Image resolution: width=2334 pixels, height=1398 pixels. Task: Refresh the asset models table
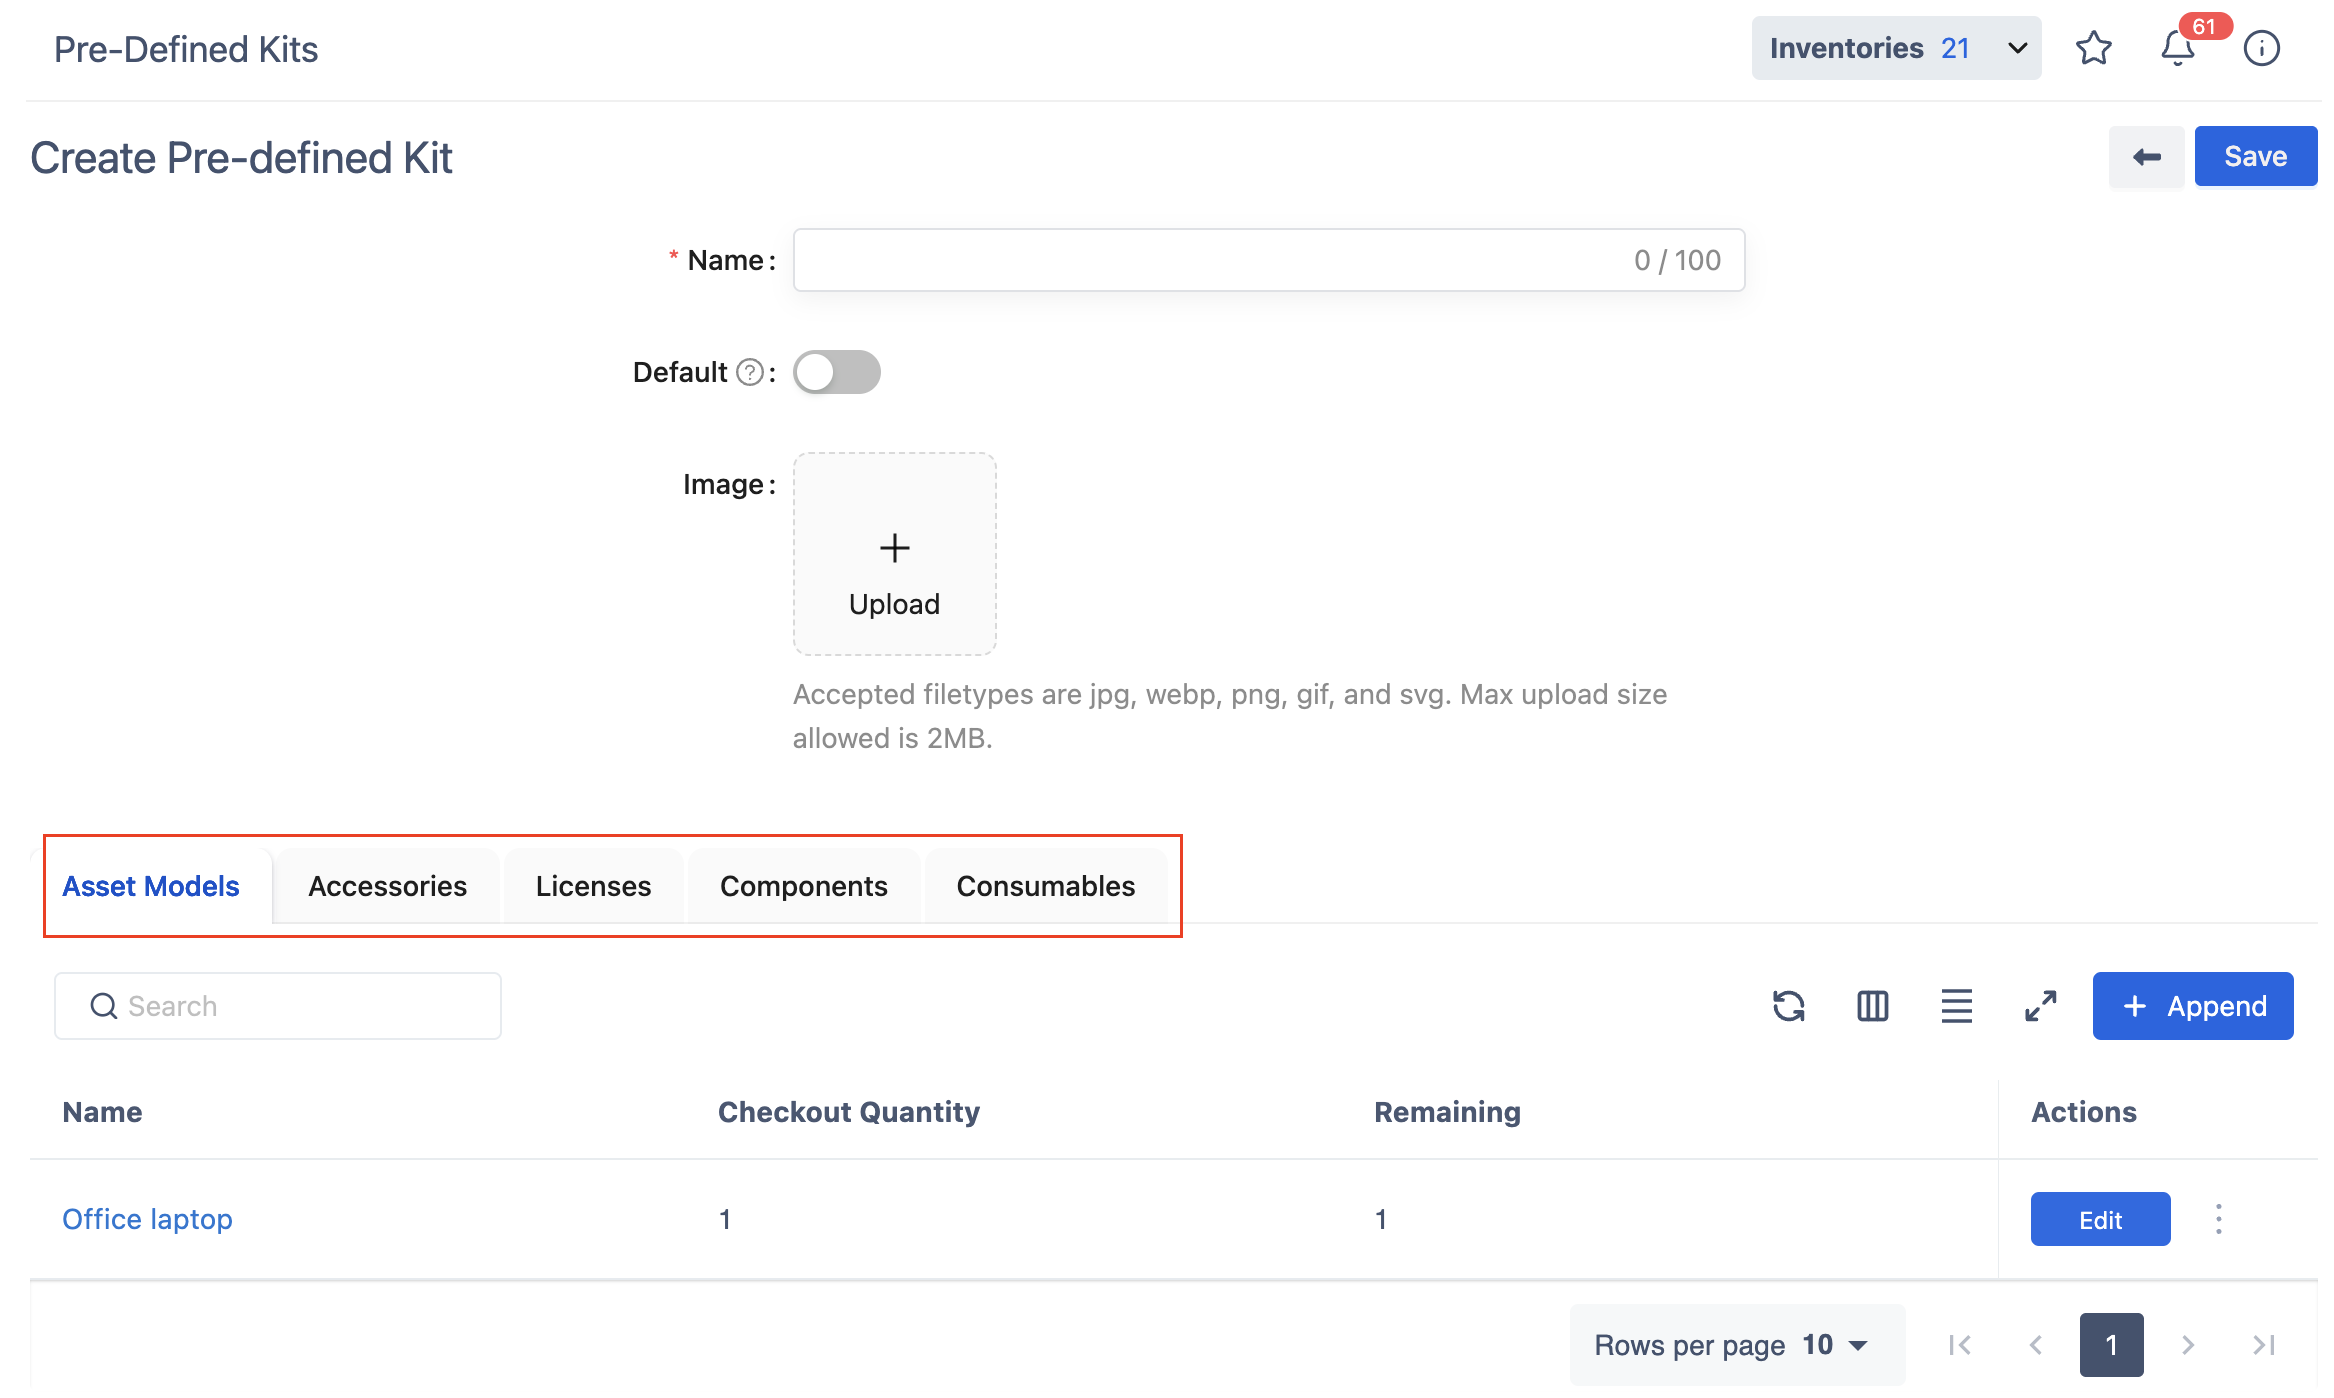(1788, 1006)
